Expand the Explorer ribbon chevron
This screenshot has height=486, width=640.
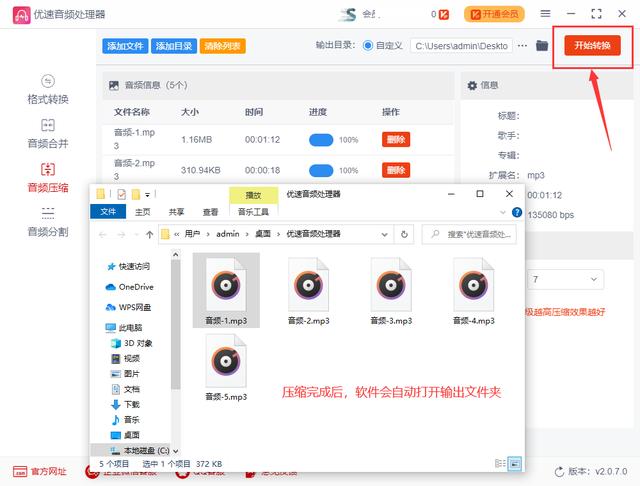pyautogui.click(x=502, y=212)
